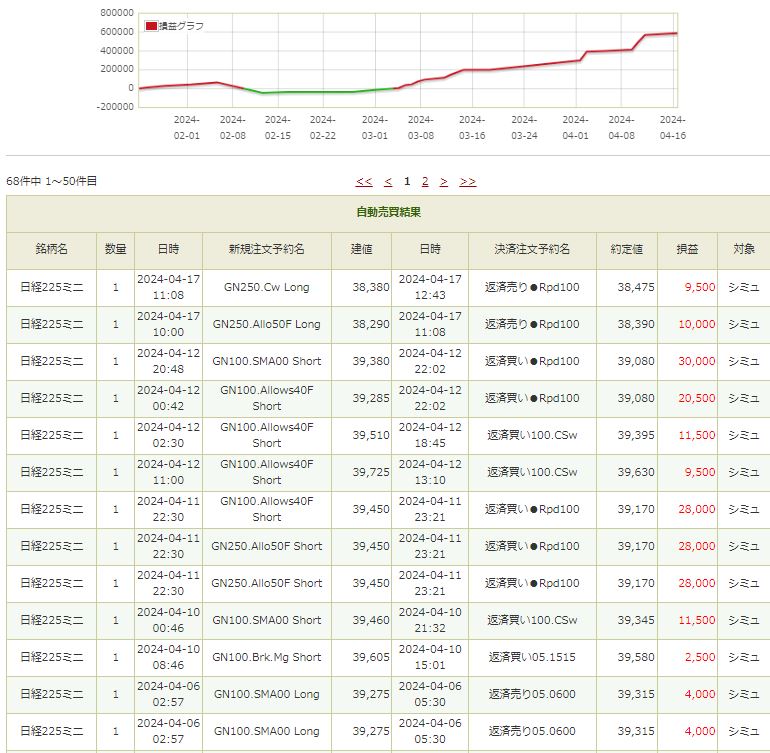Click entry price 38,380
770x753 pixels.
coord(371,287)
